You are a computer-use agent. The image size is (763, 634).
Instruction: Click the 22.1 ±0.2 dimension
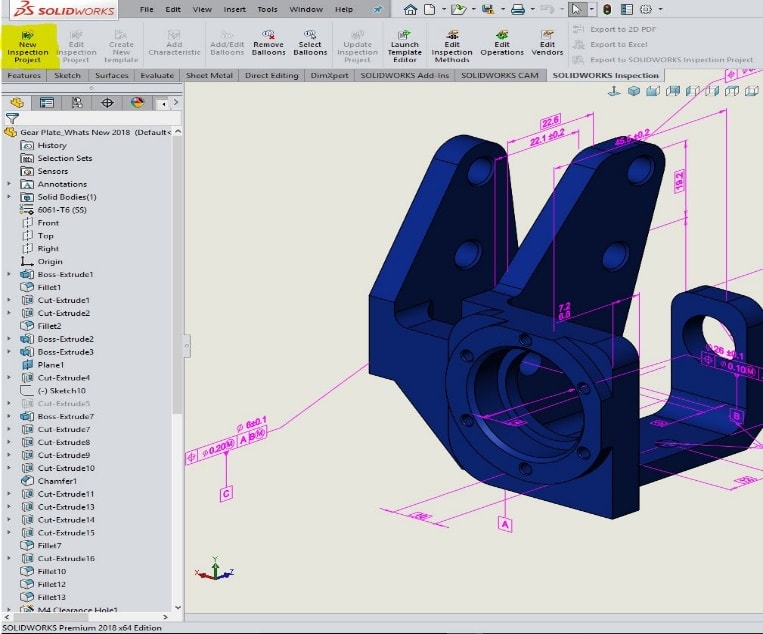point(547,138)
